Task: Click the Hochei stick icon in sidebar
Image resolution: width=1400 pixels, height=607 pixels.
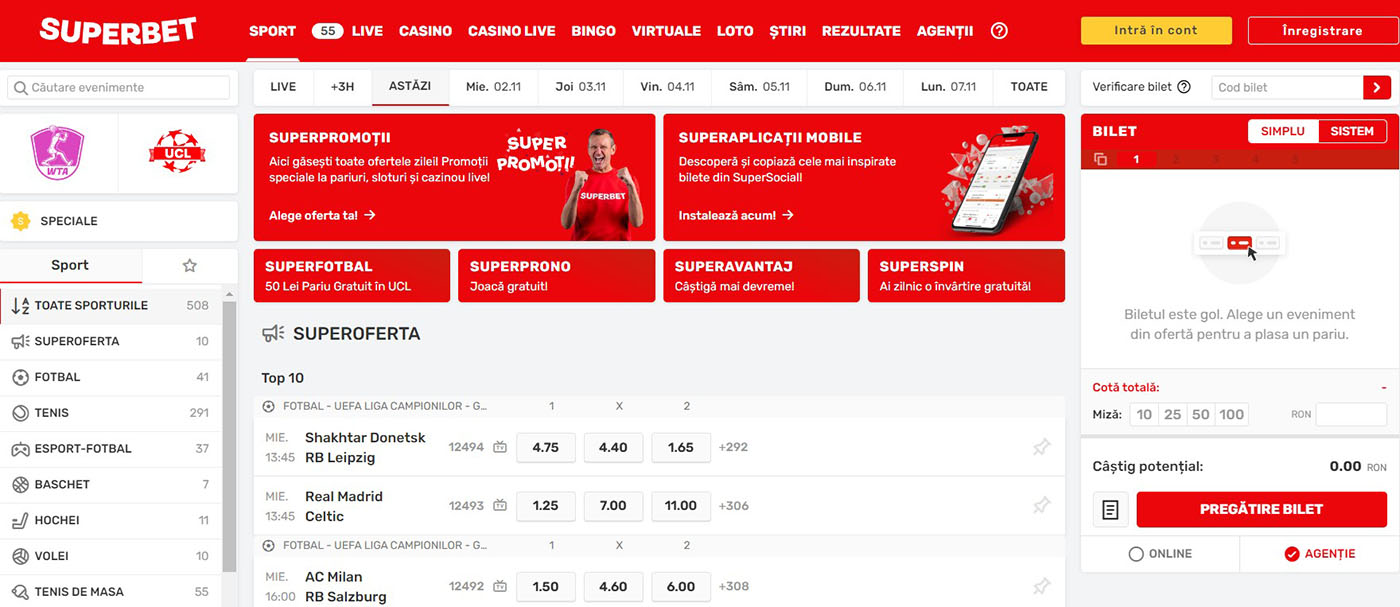Action: pyautogui.click(x=20, y=521)
